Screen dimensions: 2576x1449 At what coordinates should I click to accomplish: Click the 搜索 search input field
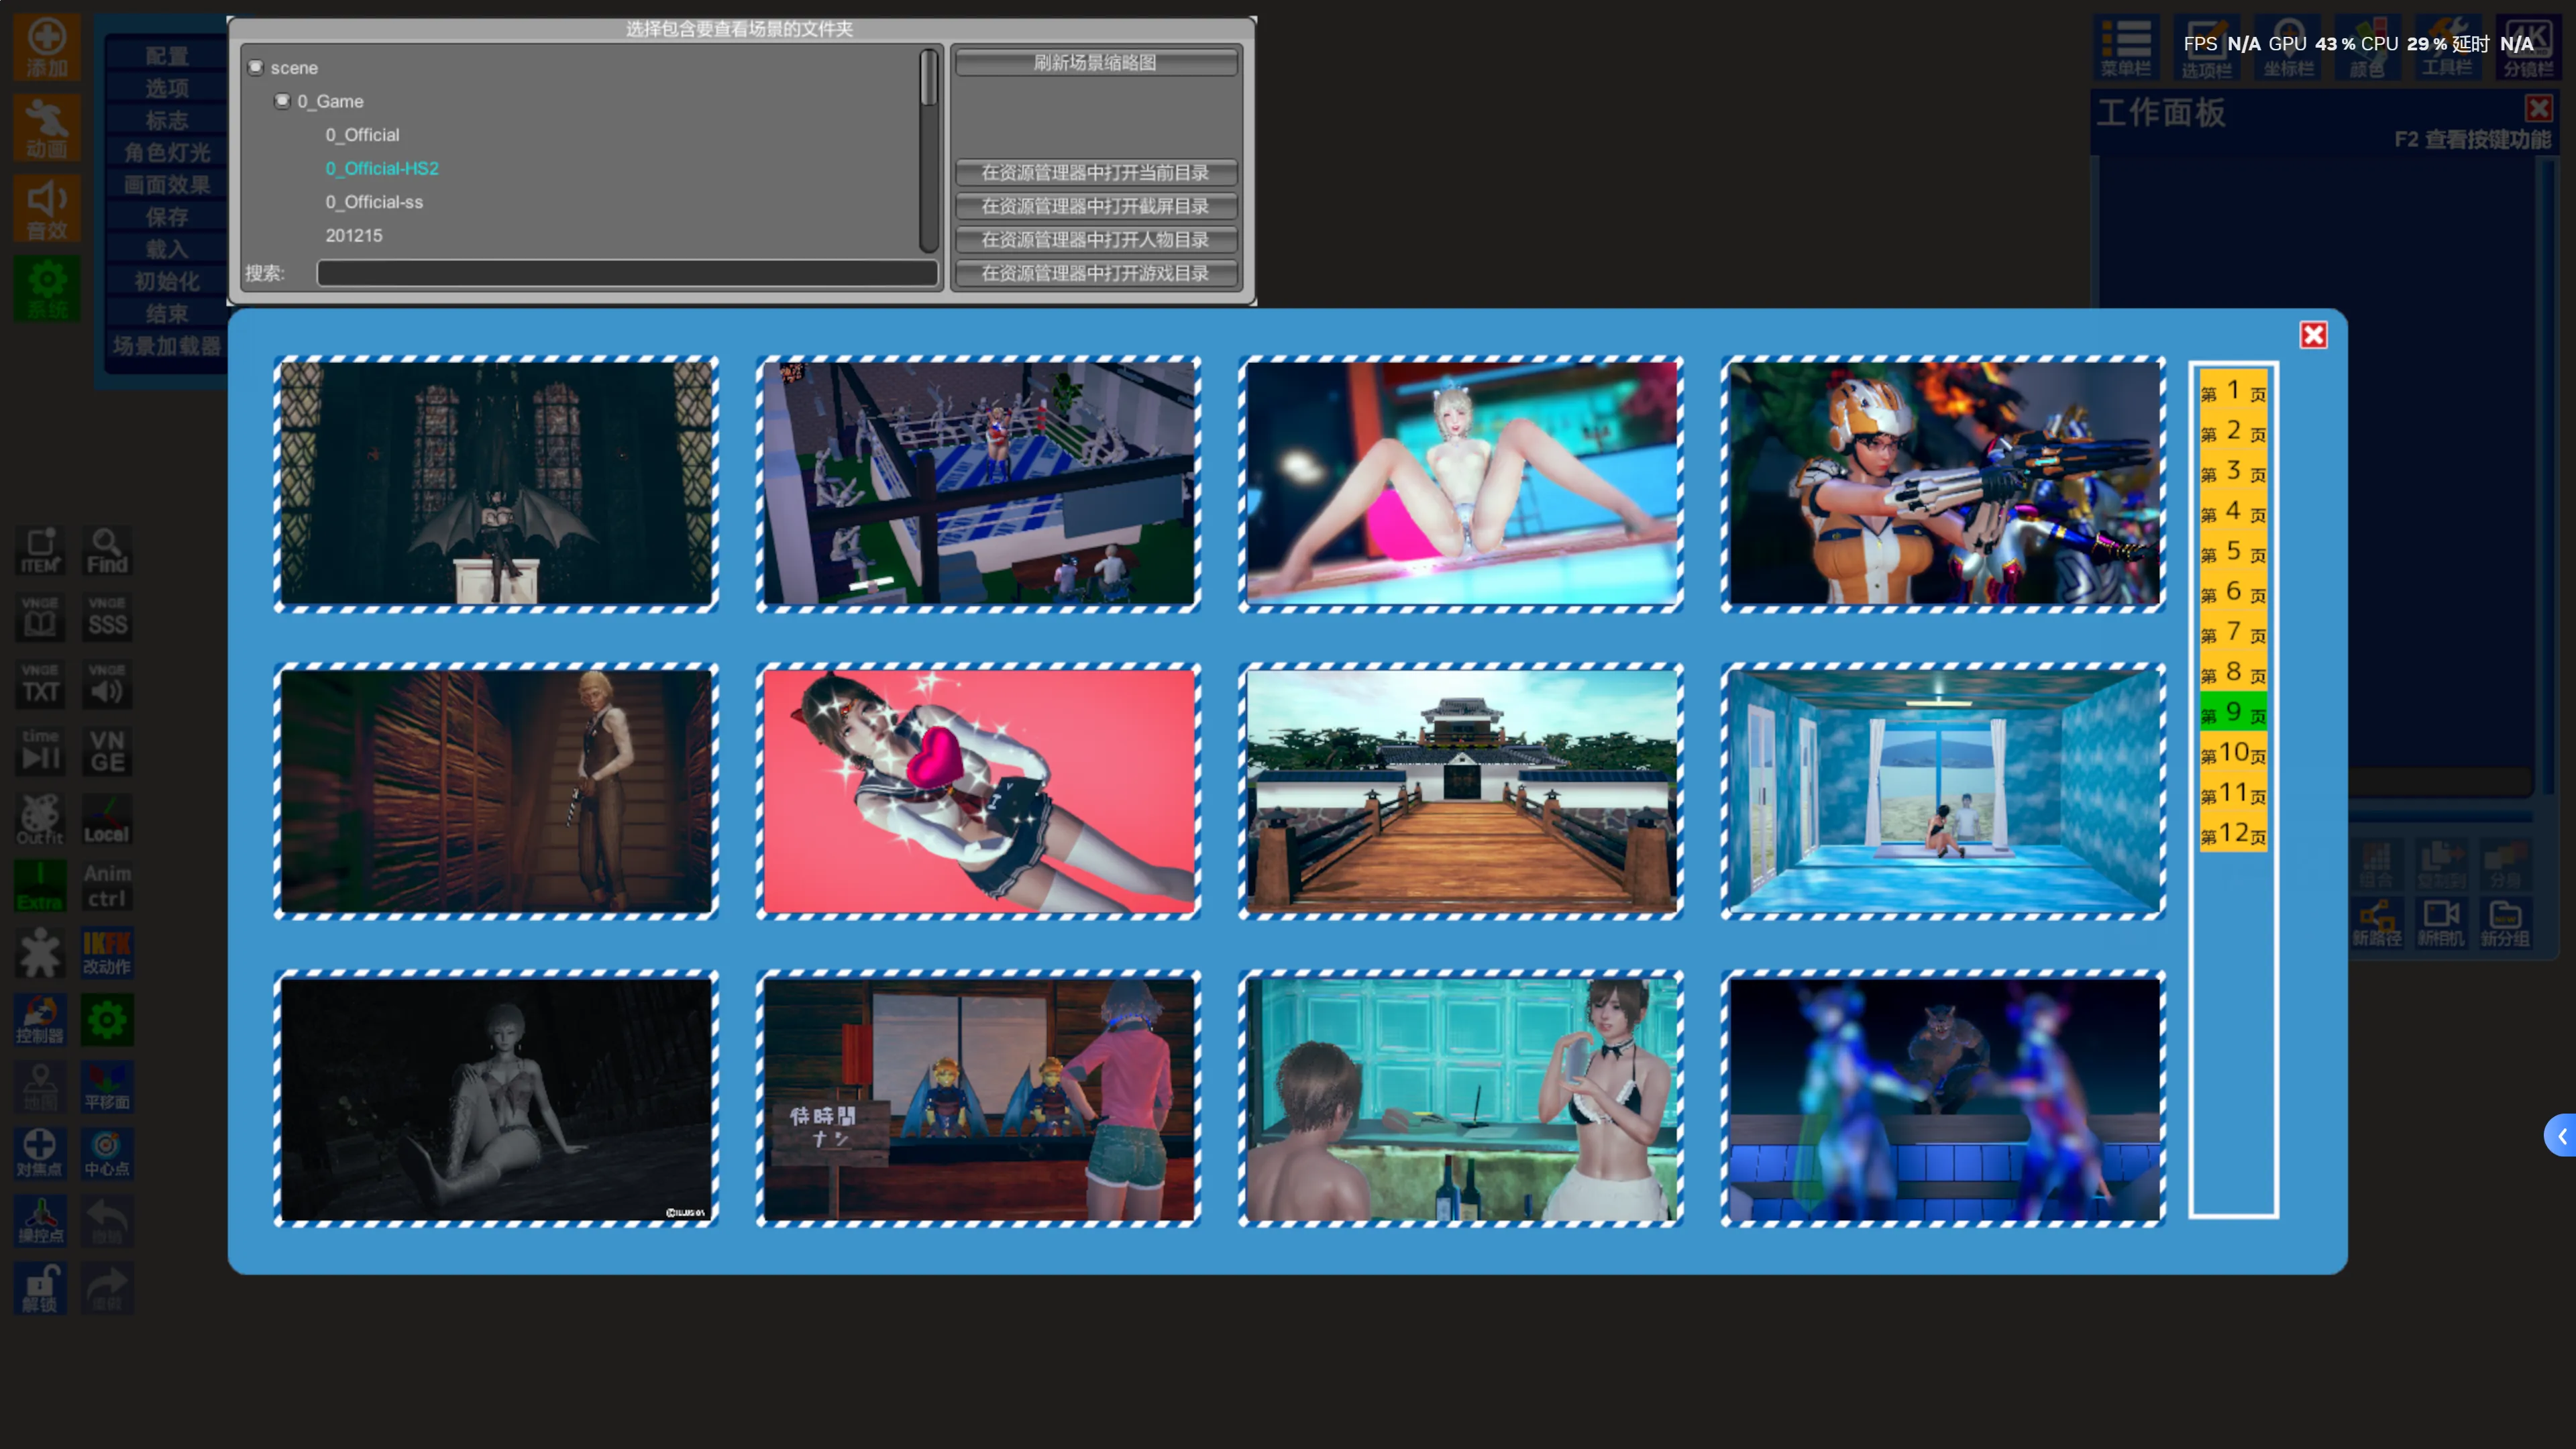(x=628, y=273)
